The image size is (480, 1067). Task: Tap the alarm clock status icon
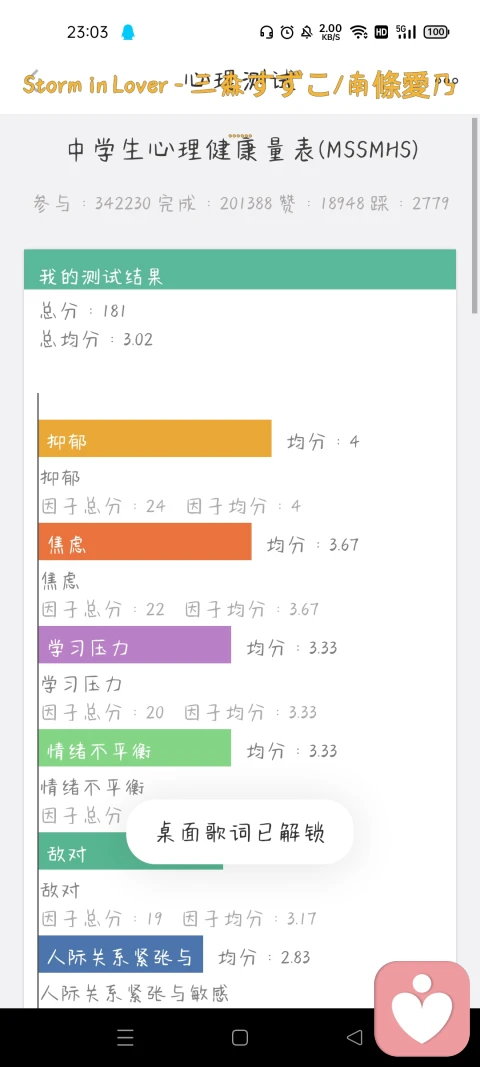point(287,32)
